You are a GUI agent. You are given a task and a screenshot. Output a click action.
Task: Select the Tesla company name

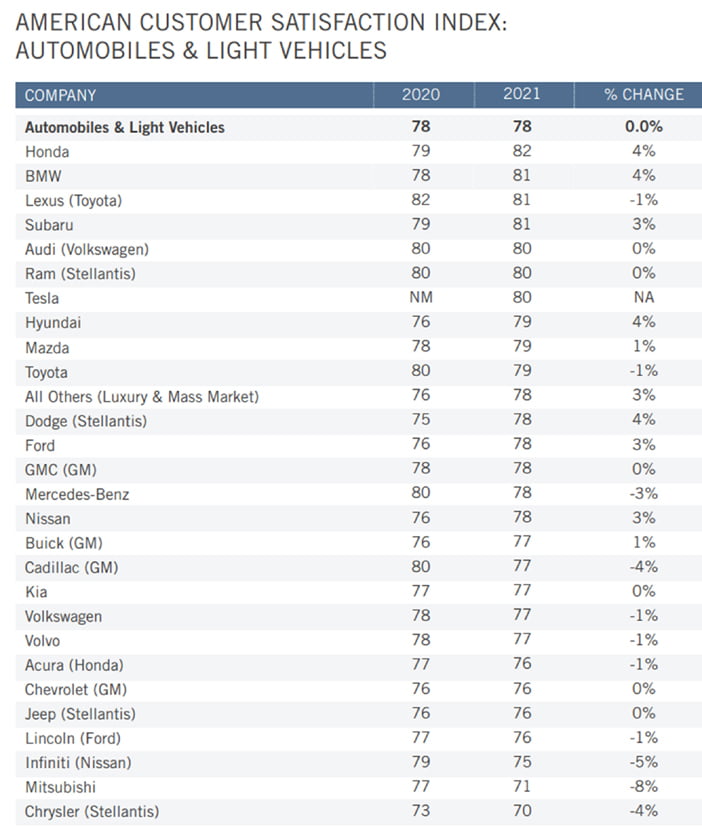point(42,298)
